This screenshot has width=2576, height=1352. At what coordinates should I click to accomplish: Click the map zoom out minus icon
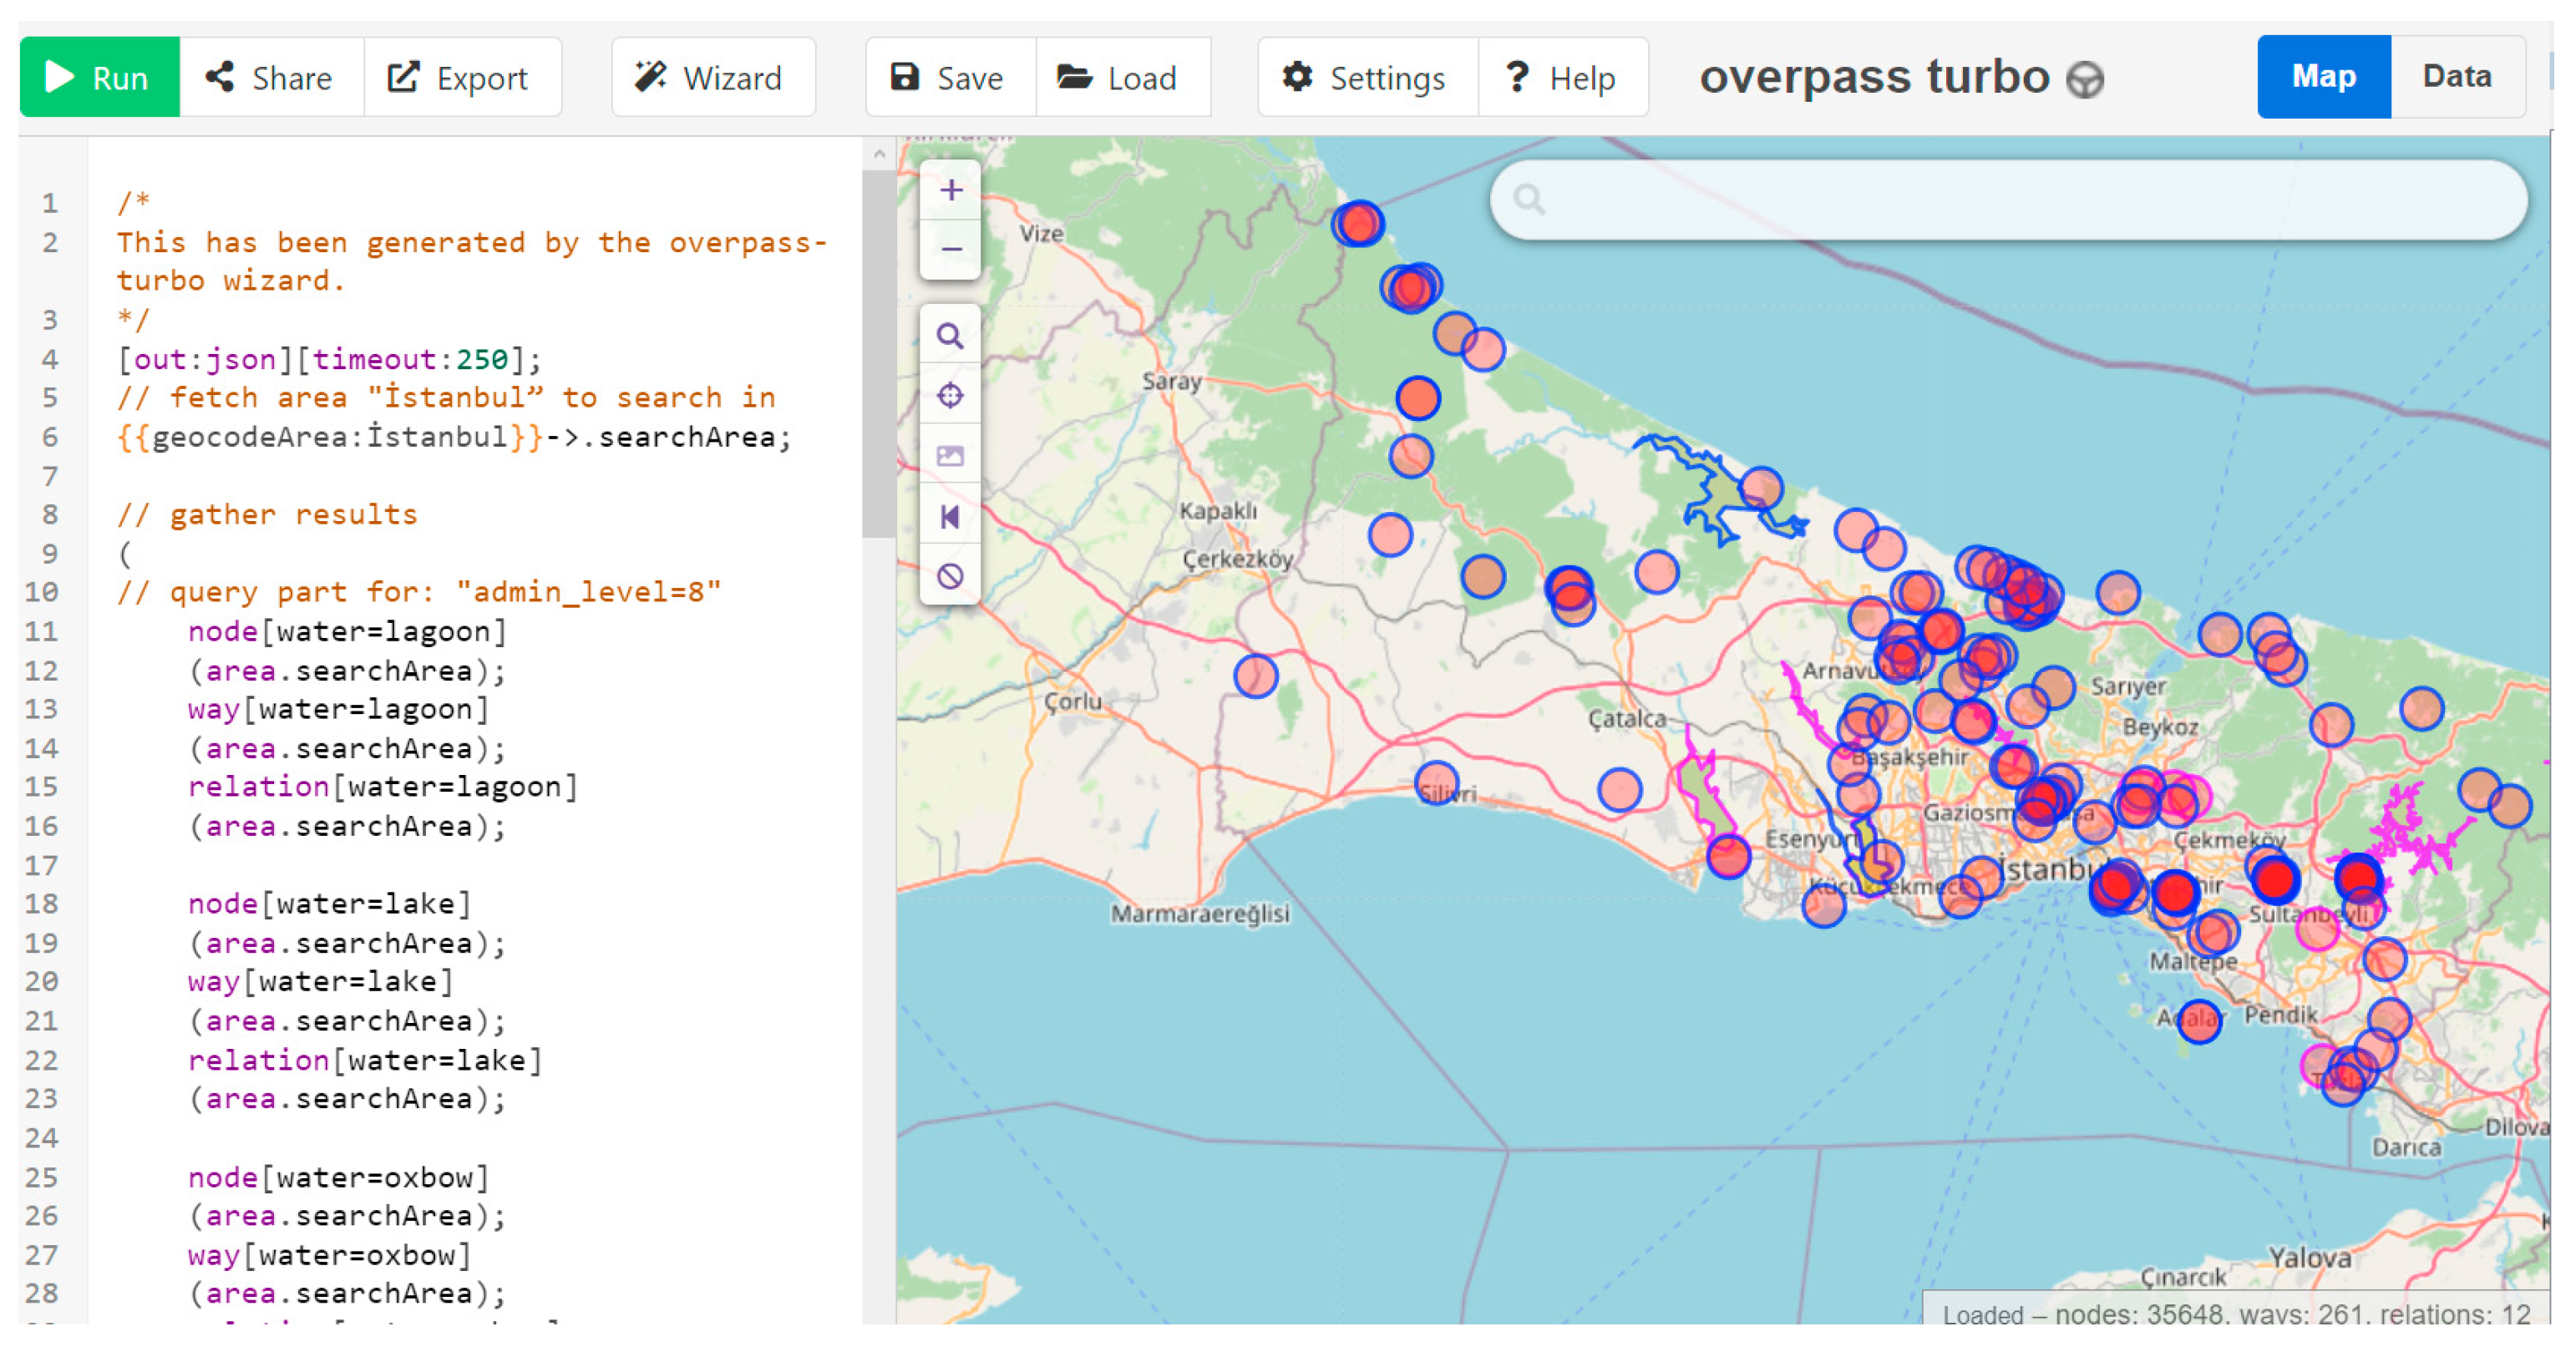coord(950,249)
